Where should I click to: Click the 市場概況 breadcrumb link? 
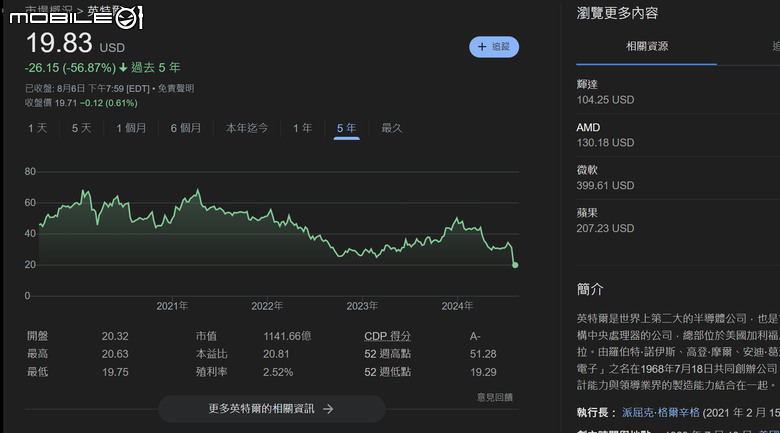tap(48, 9)
